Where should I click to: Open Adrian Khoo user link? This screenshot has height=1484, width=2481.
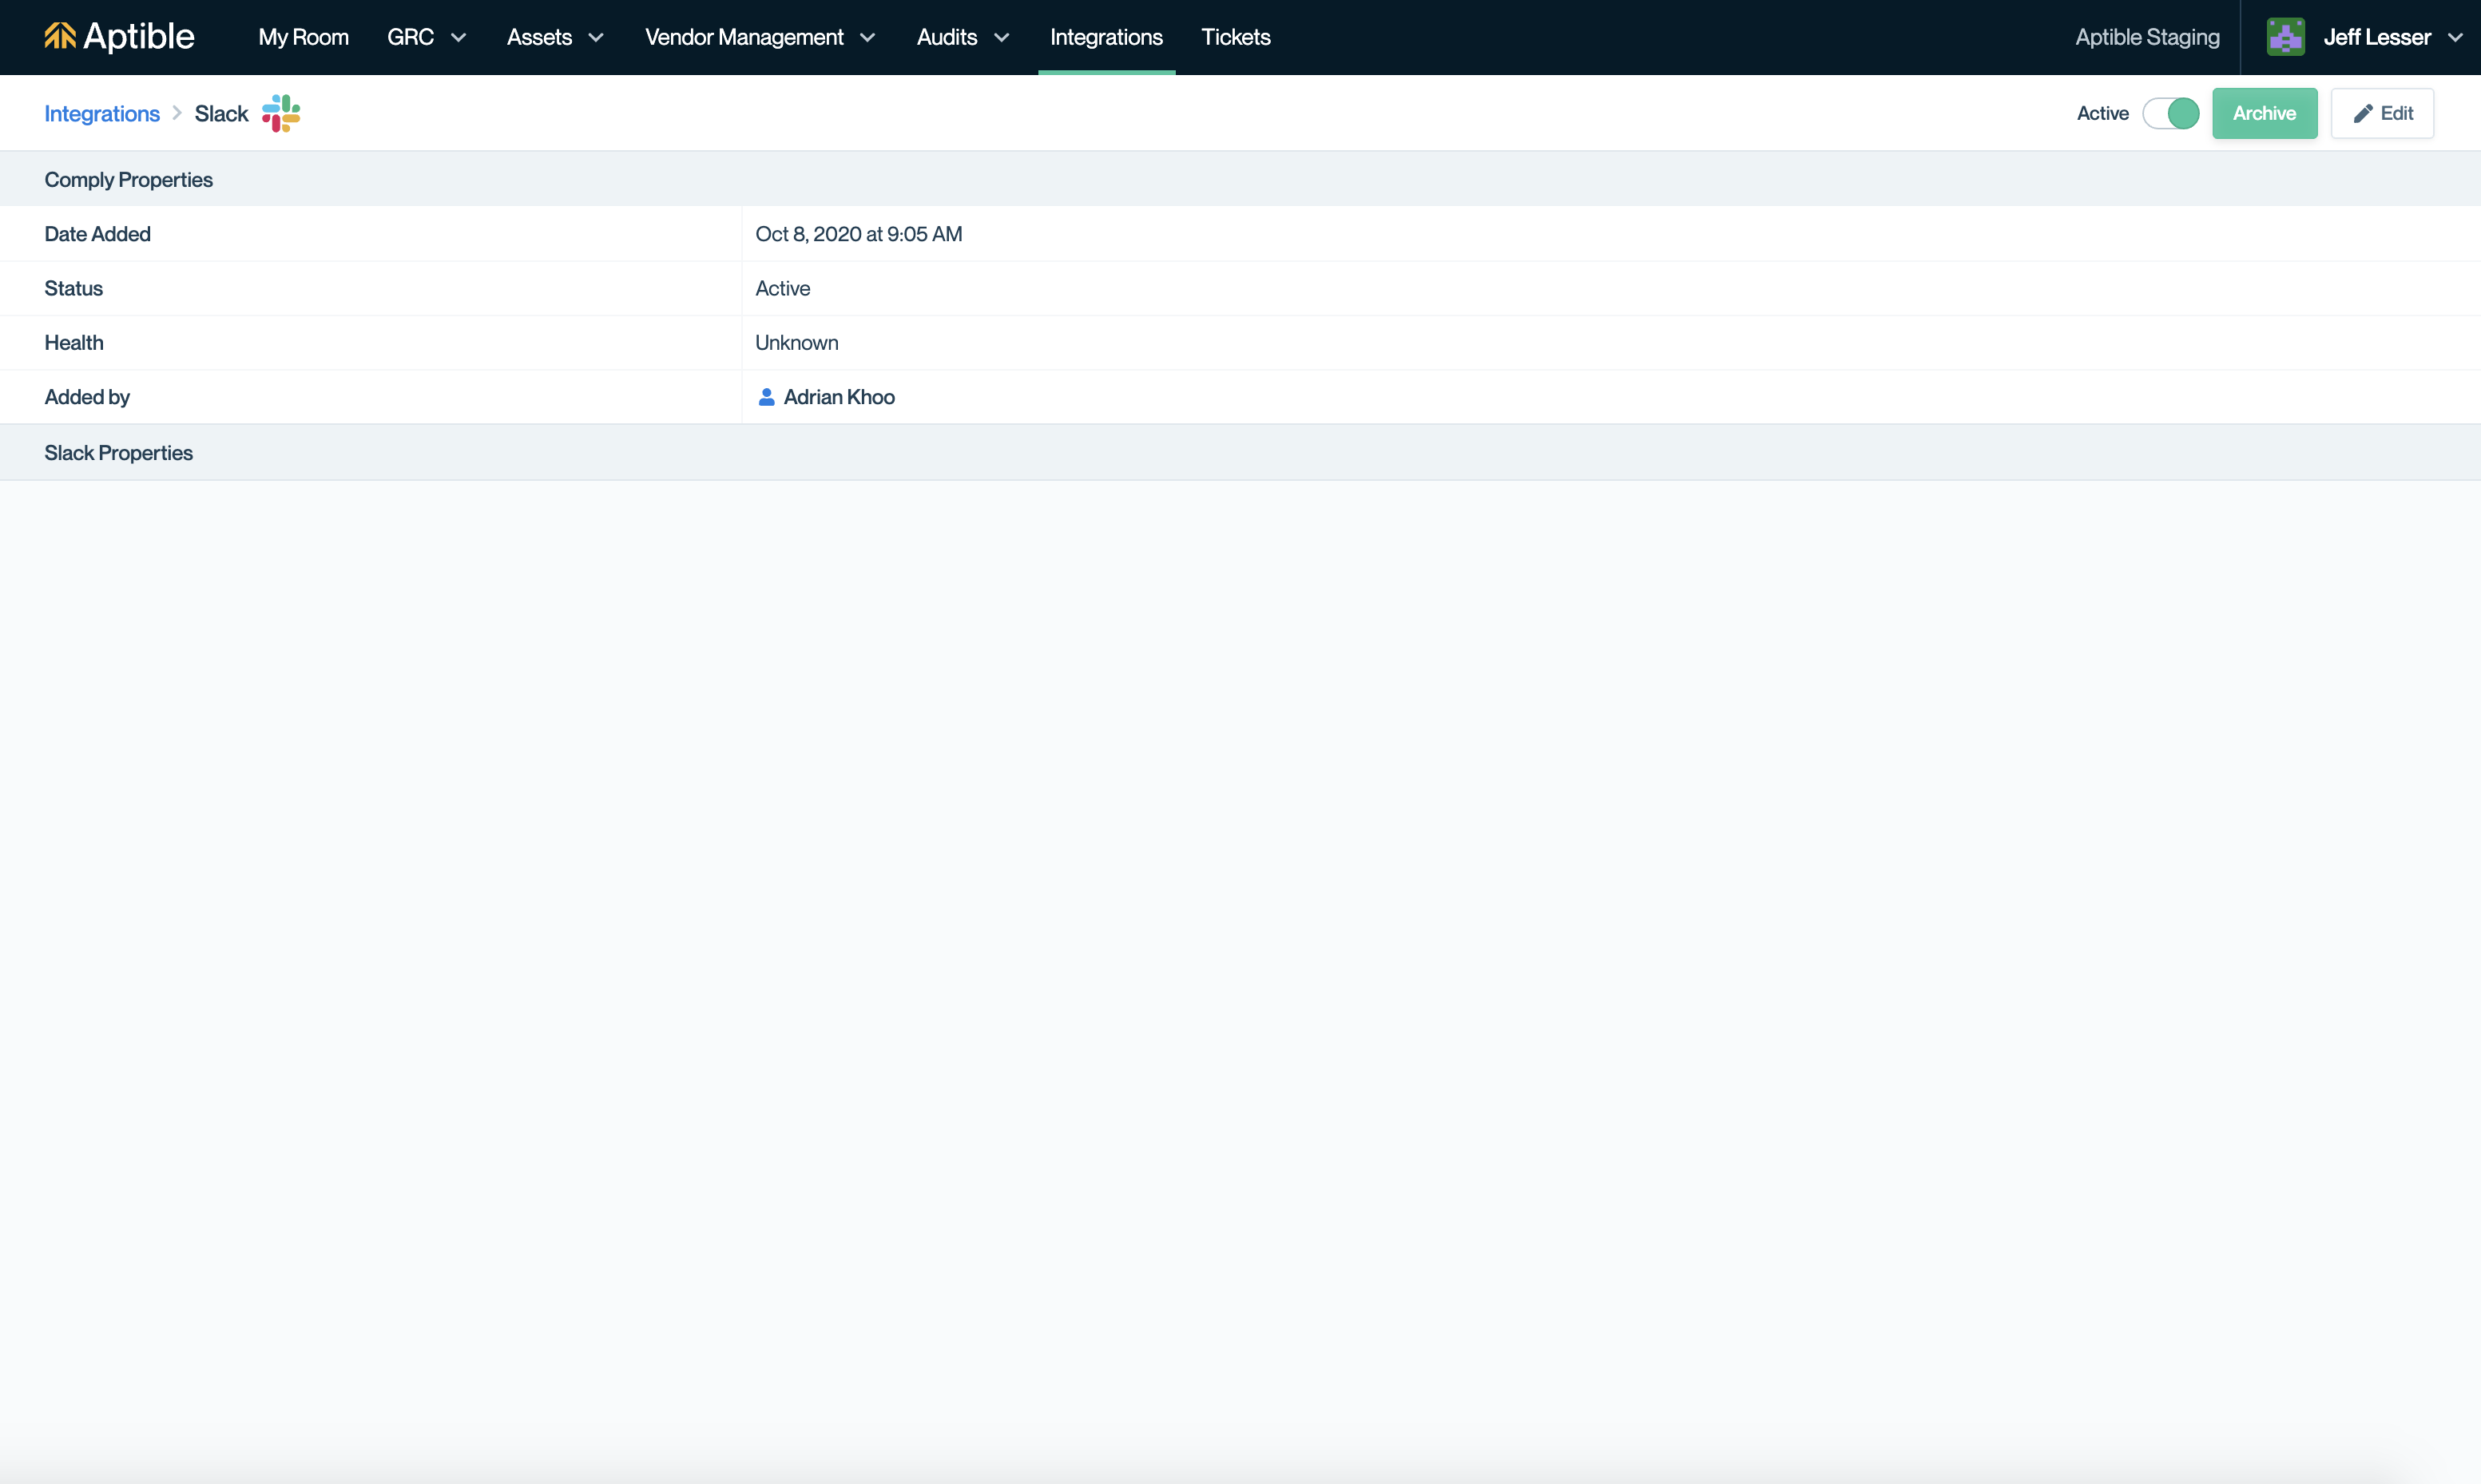pos(838,397)
